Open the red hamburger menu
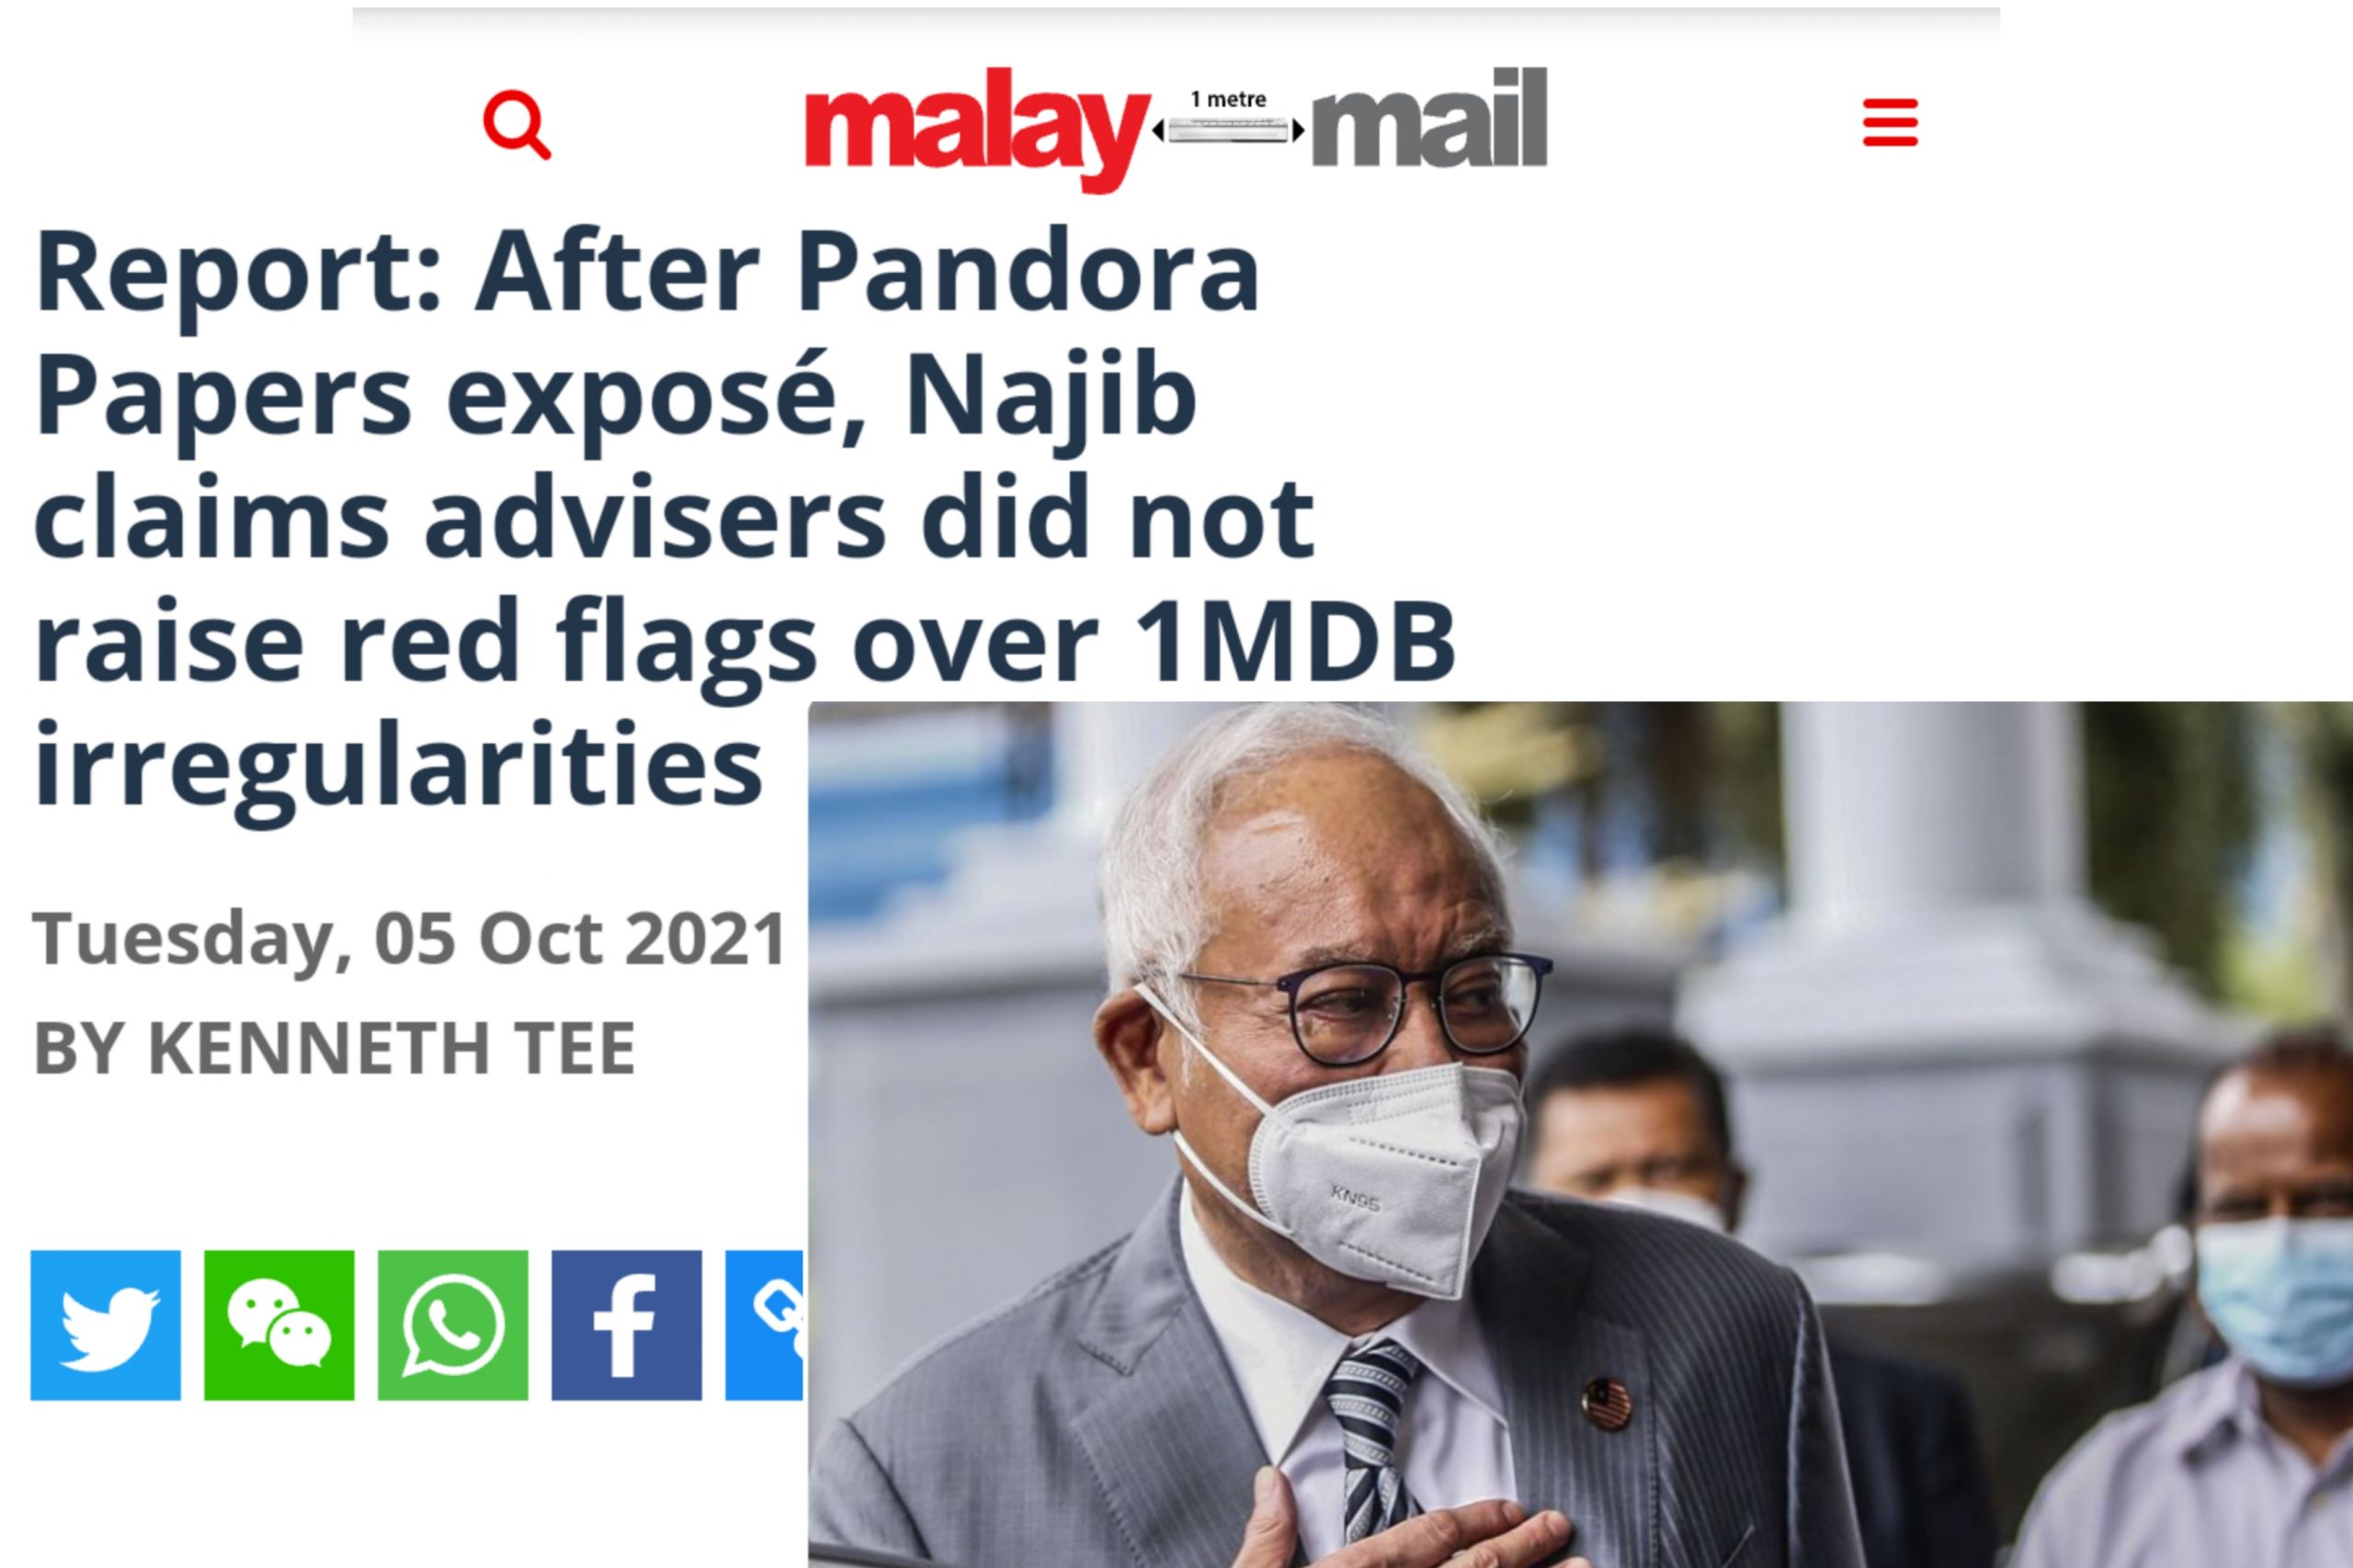Image resolution: width=2353 pixels, height=1568 pixels. click(1890, 124)
